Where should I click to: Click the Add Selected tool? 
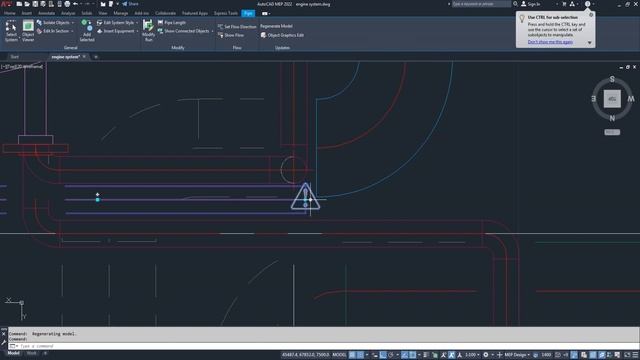tap(87, 31)
